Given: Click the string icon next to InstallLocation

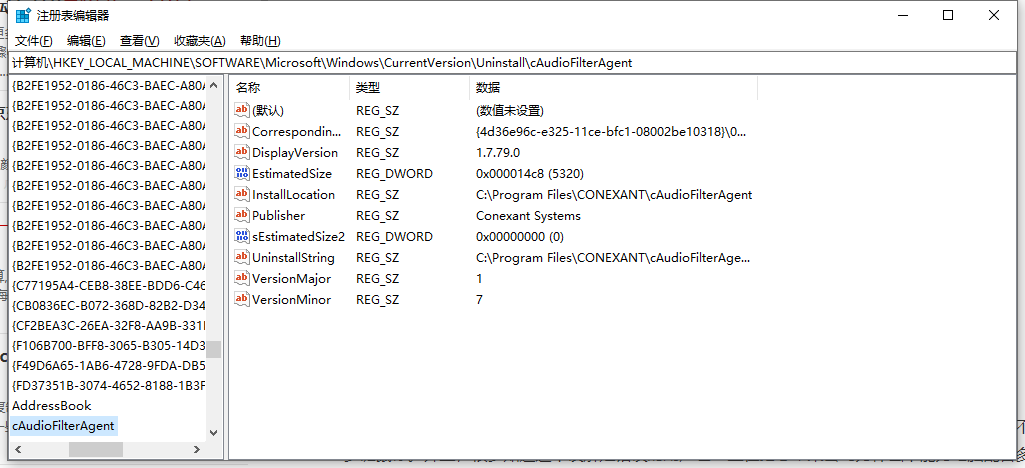Looking at the screenshot, I should click(x=242, y=194).
